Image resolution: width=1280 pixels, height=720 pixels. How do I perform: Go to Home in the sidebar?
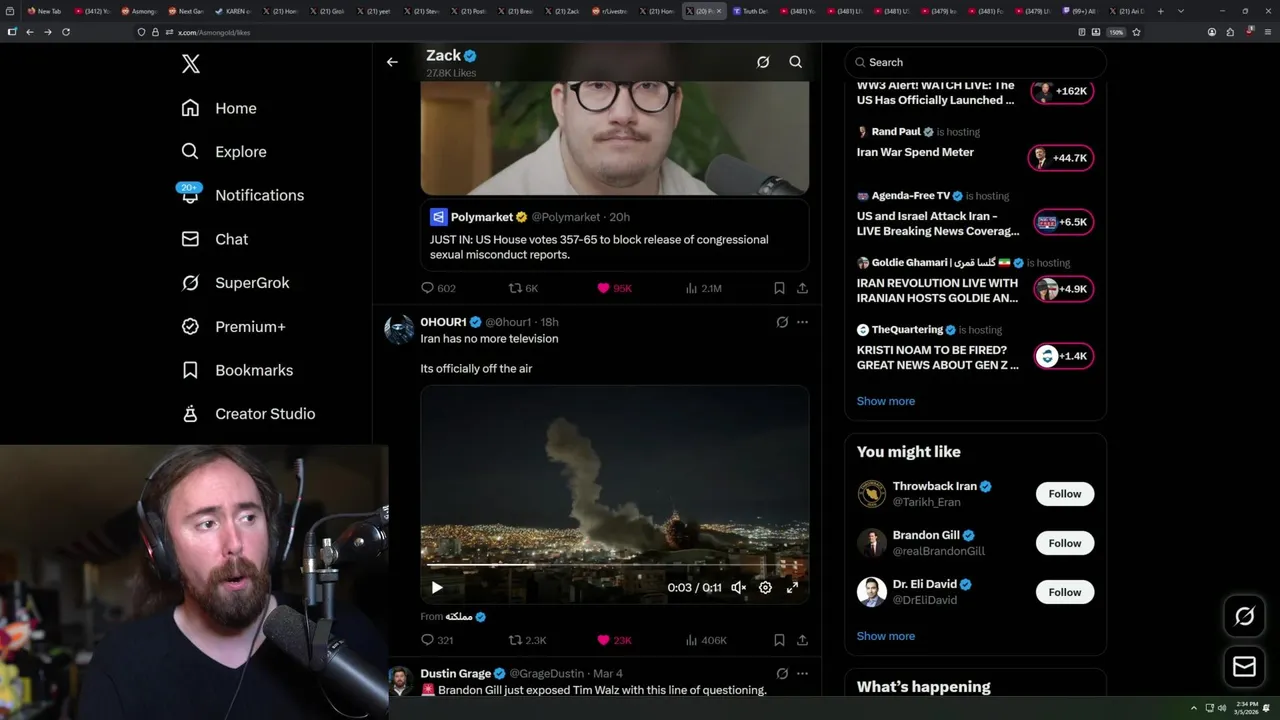(x=219, y=108)
